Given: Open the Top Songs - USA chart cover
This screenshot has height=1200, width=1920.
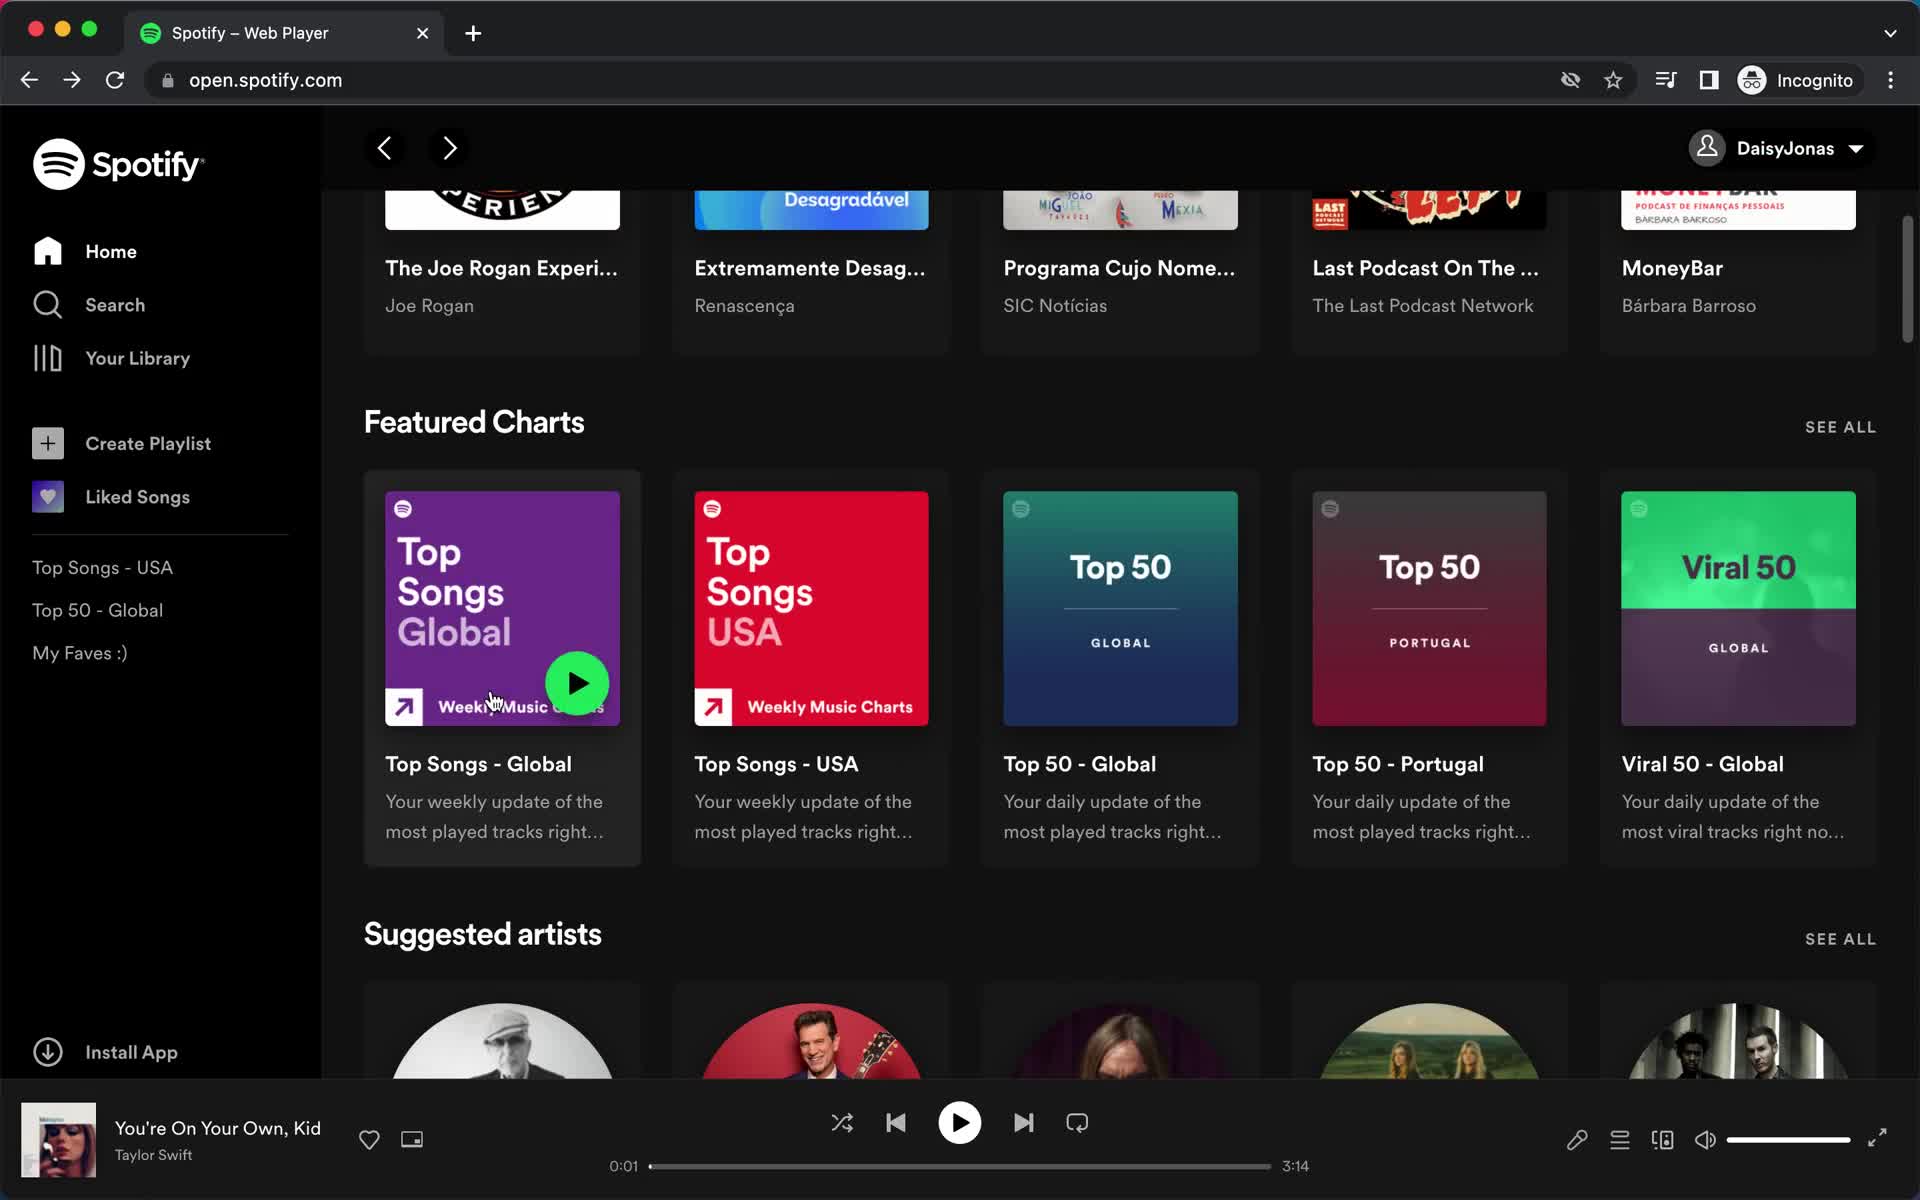Looking at the screenshot, I should (811, 608).
